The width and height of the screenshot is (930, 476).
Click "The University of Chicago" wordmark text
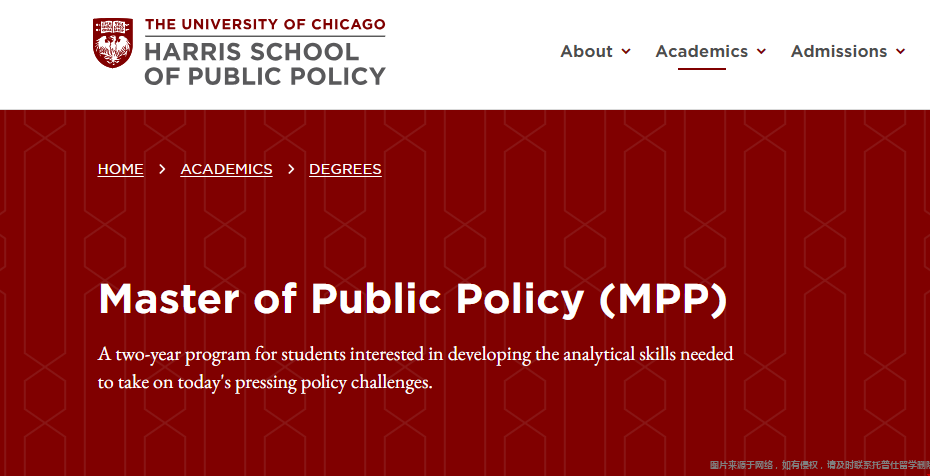point(265,25)
